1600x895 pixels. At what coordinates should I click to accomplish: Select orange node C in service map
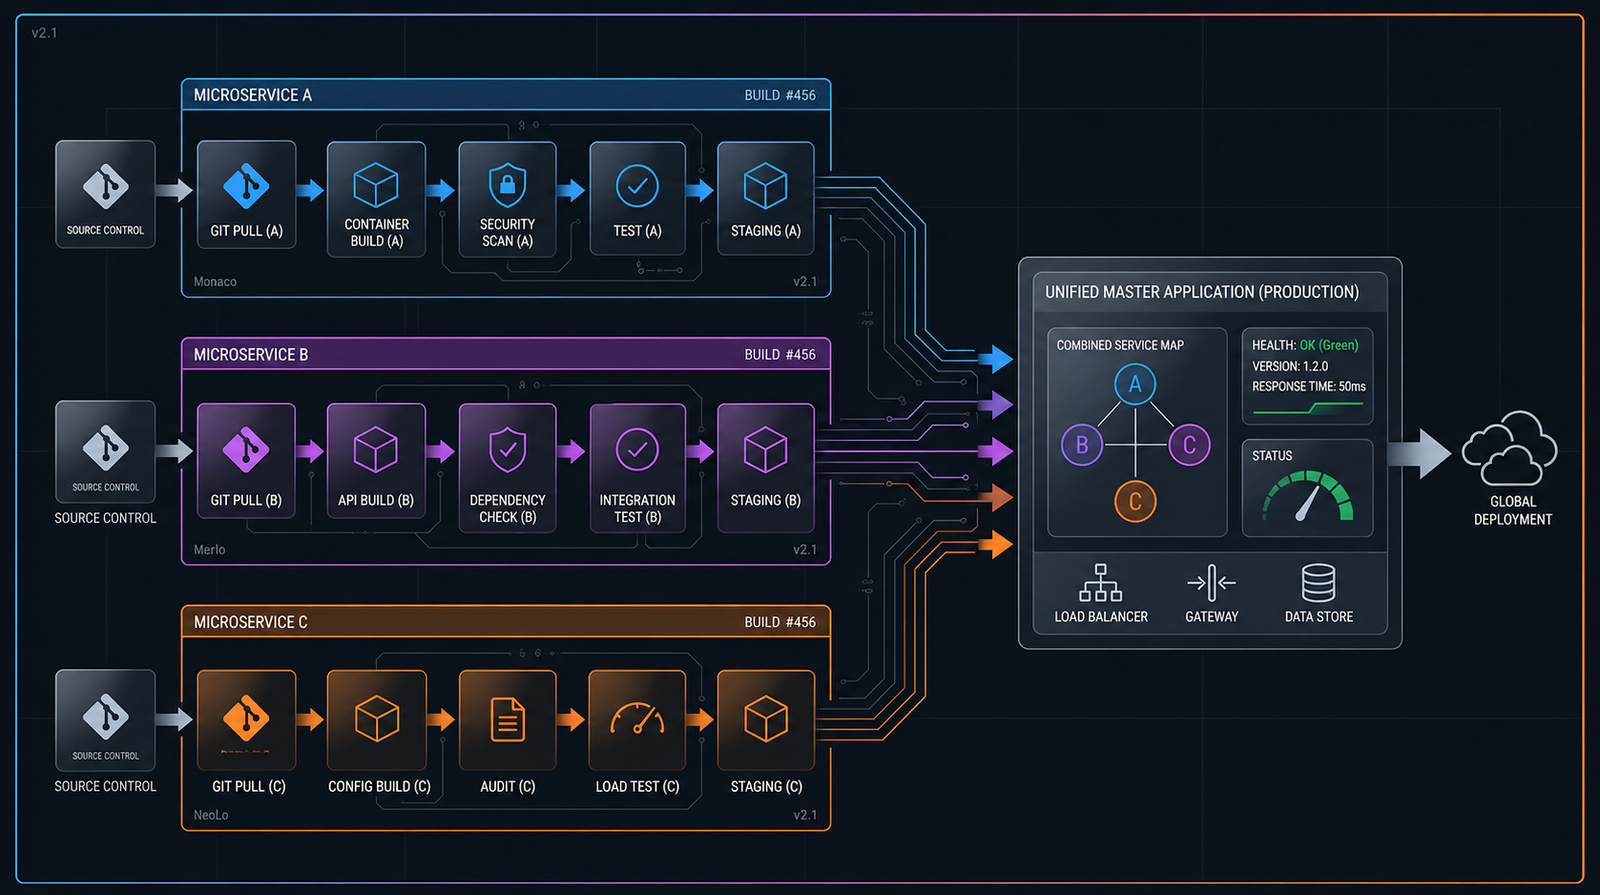click(1135, 501)
